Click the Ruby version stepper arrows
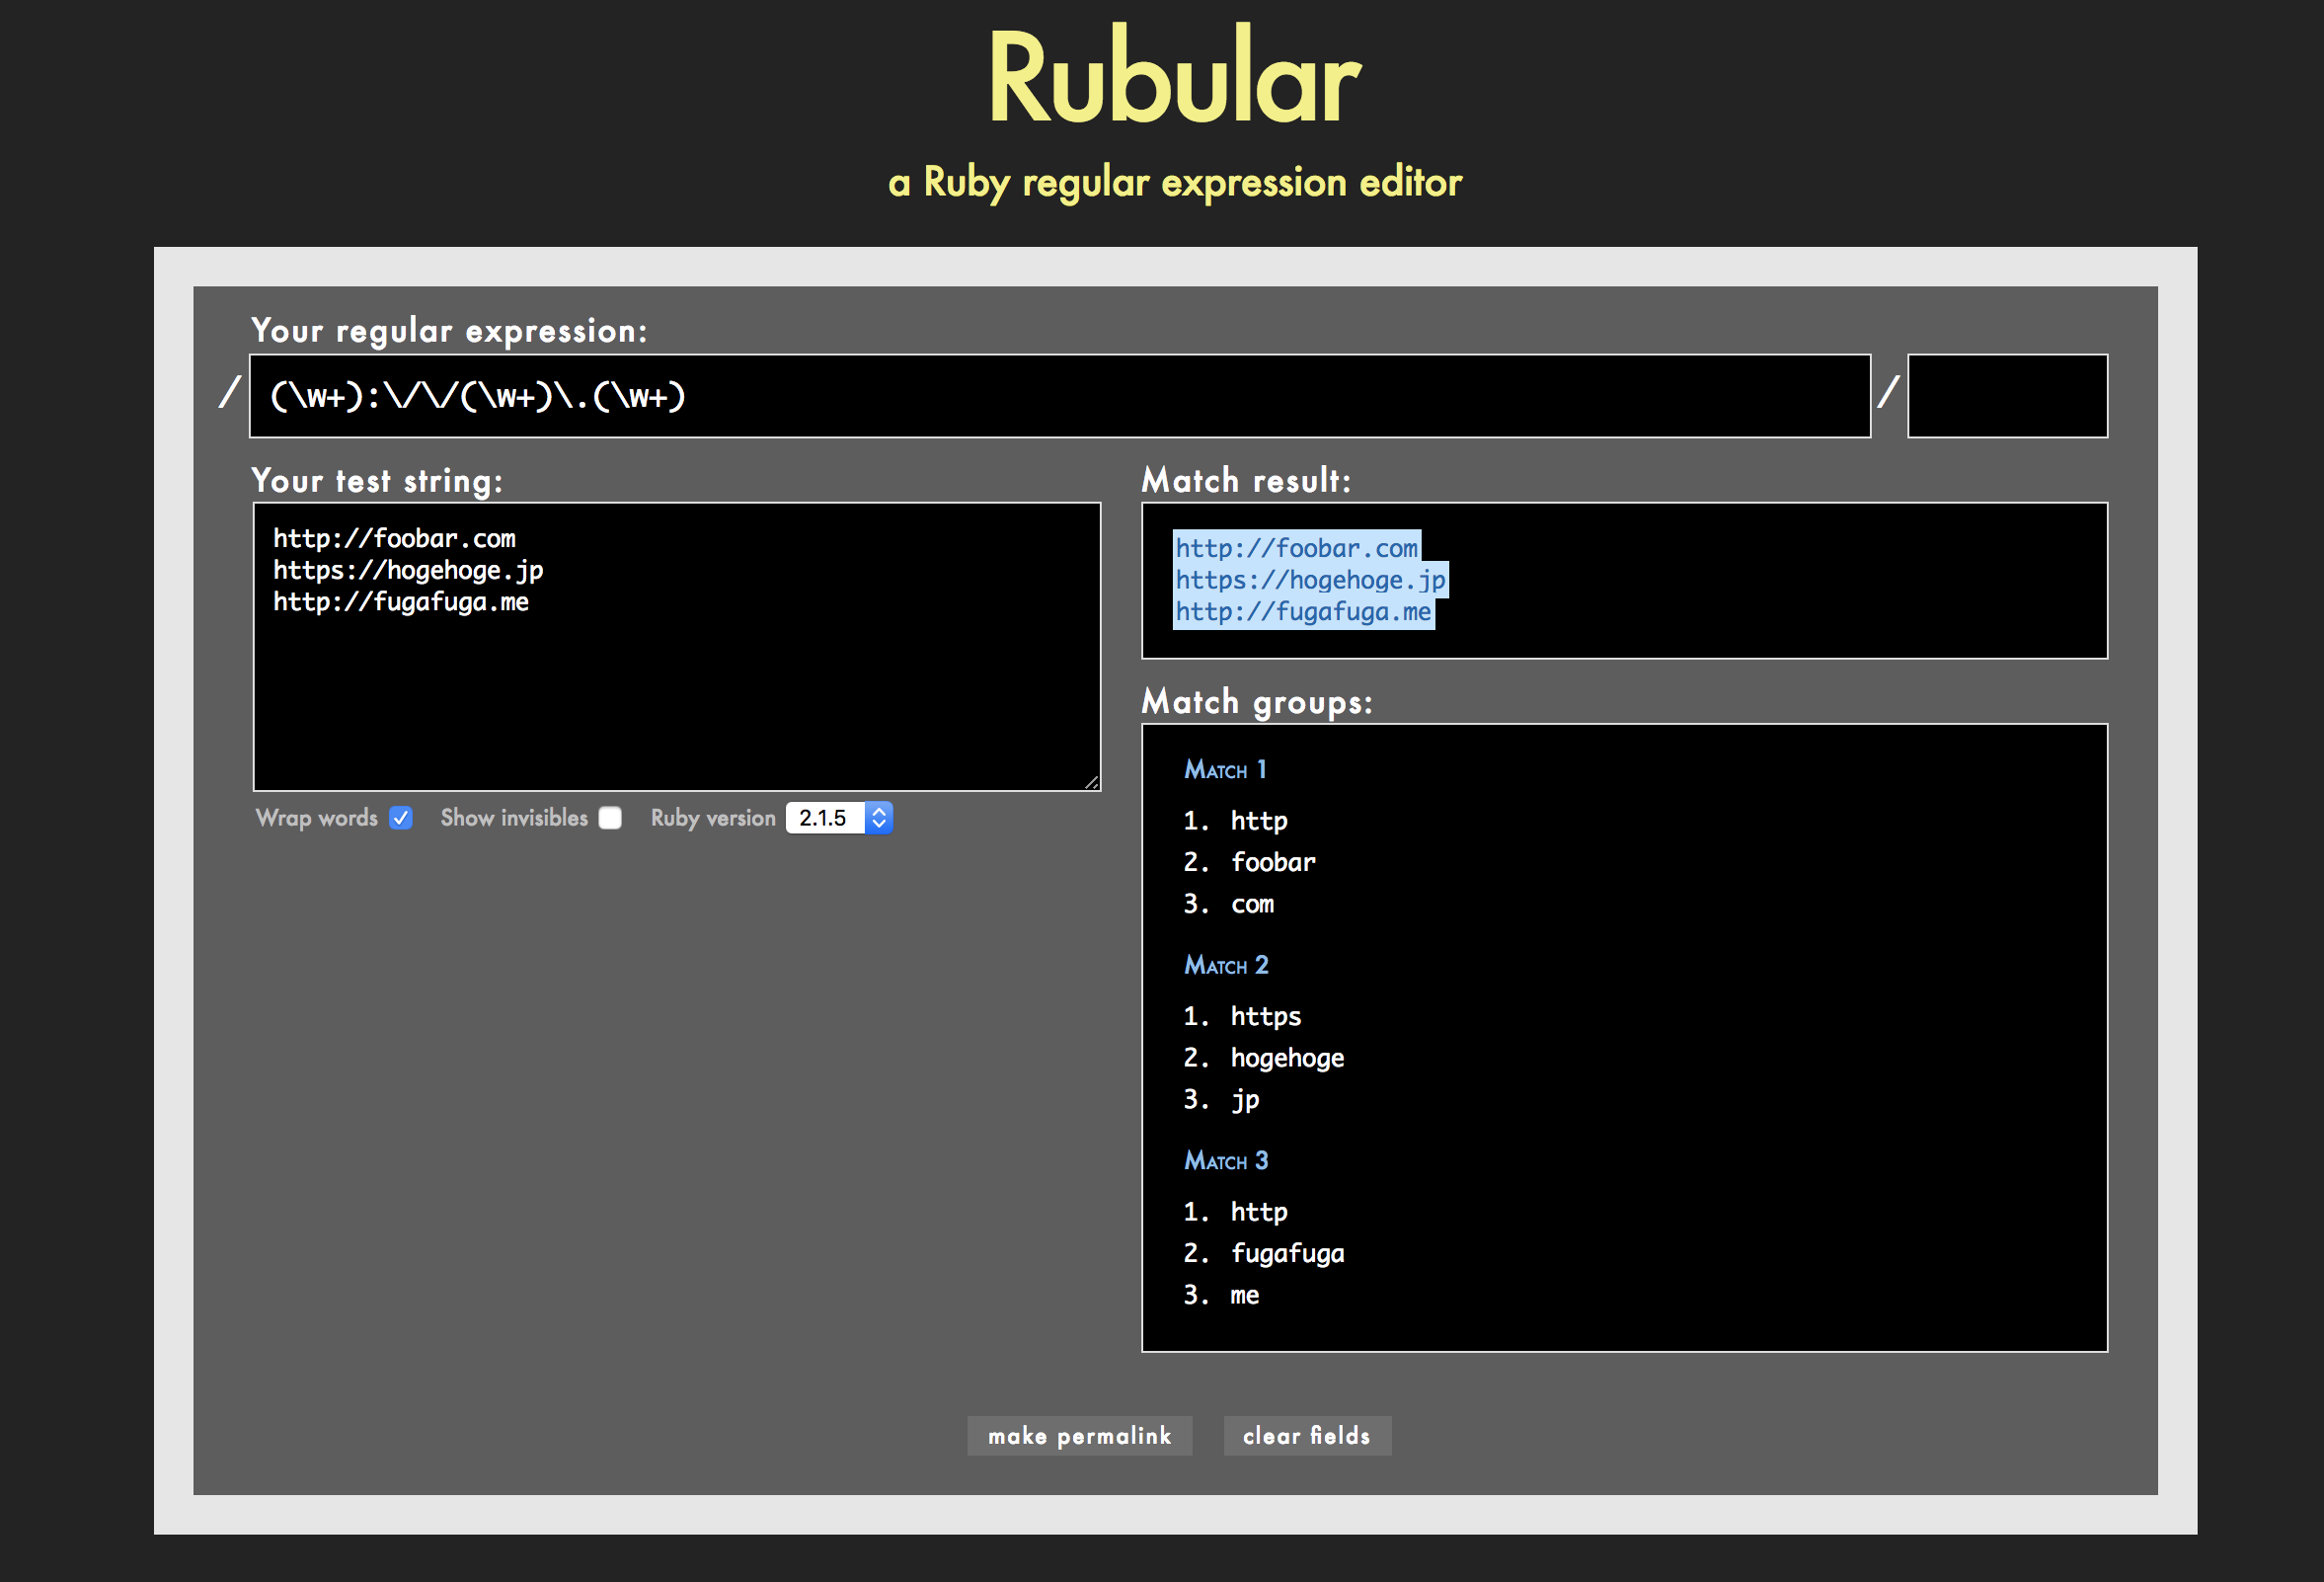Viewport: 2324px width, 1582px height. (x=879, y=818)
